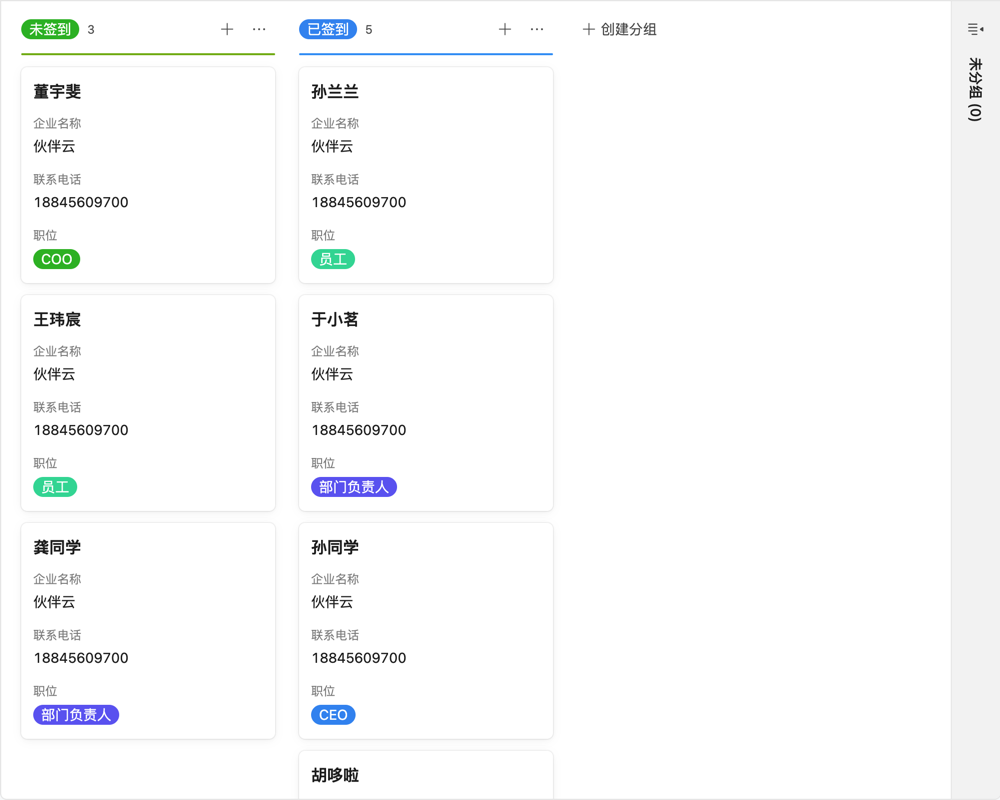The width and height of the screenshot is (1000, 800).
Task: Click the plus icon on the 未签到 column
Action: coord(228,29)
